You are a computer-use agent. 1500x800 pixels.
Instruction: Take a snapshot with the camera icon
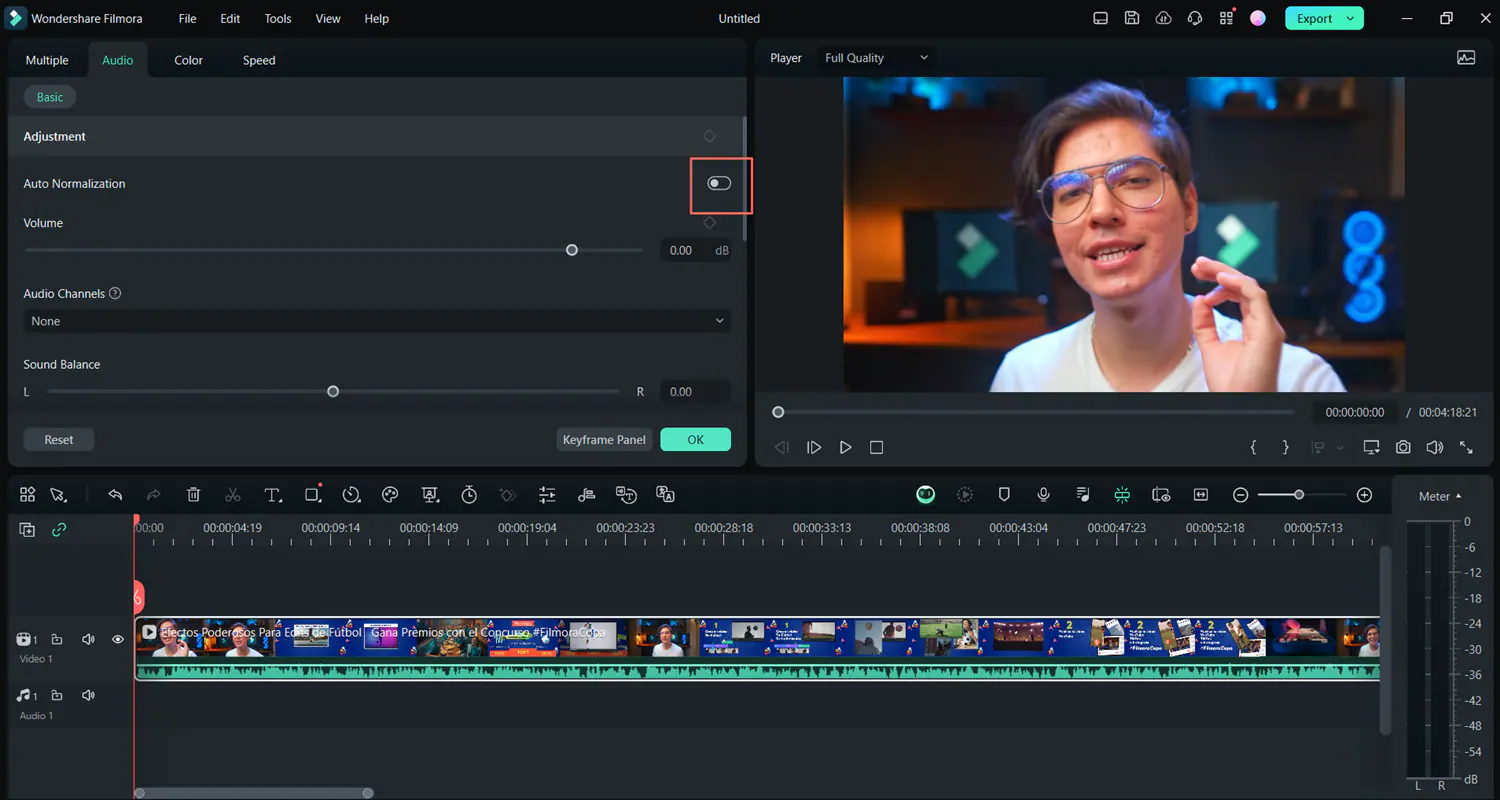click(1403, 447)
